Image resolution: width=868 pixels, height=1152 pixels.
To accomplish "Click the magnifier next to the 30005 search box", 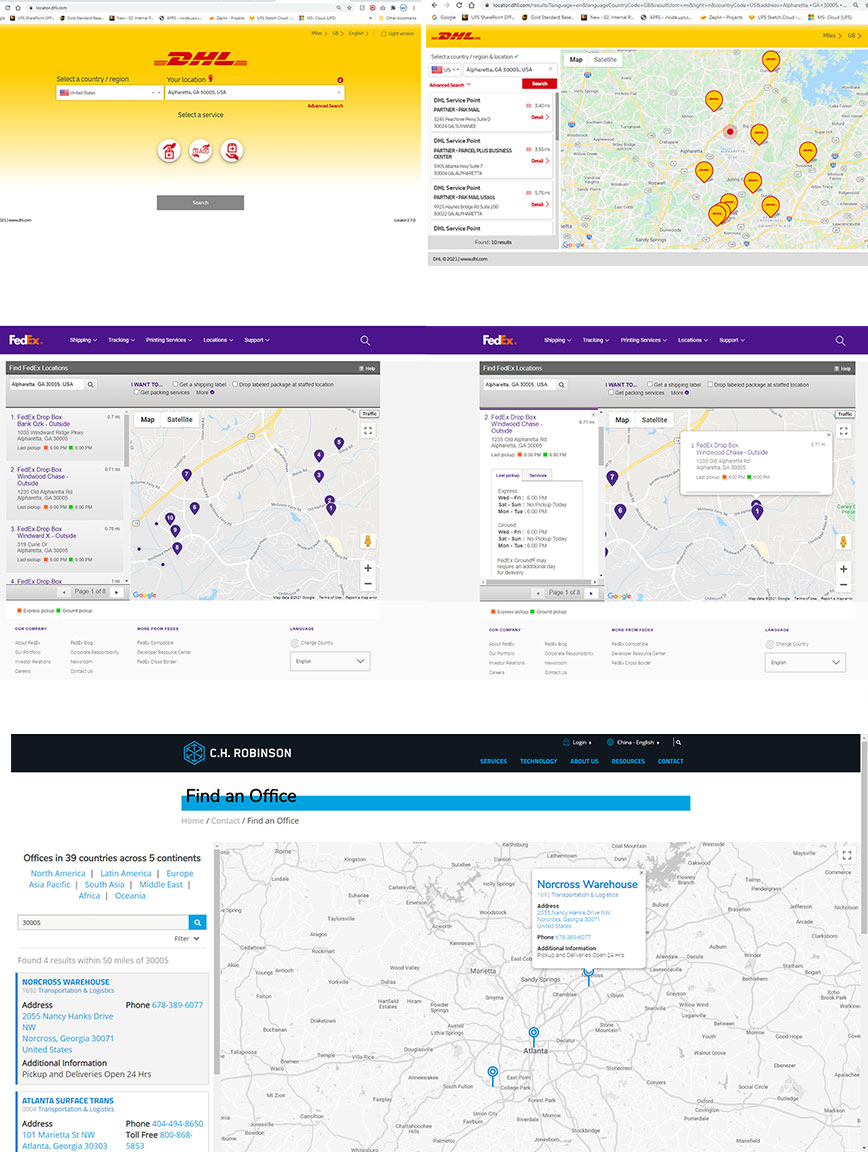I will point(197,922).
